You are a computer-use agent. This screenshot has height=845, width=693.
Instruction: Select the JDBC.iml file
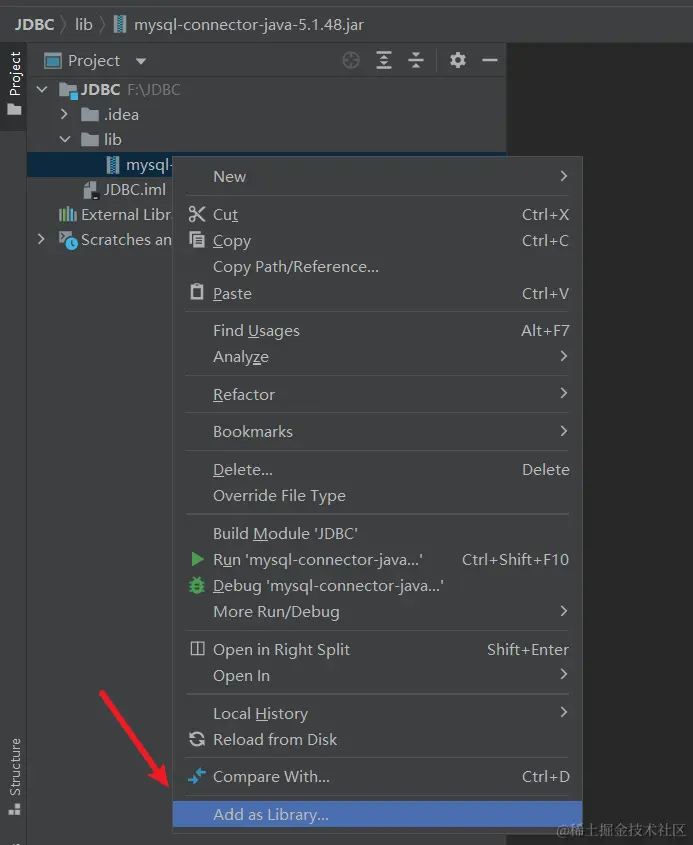tap(134, 190)
